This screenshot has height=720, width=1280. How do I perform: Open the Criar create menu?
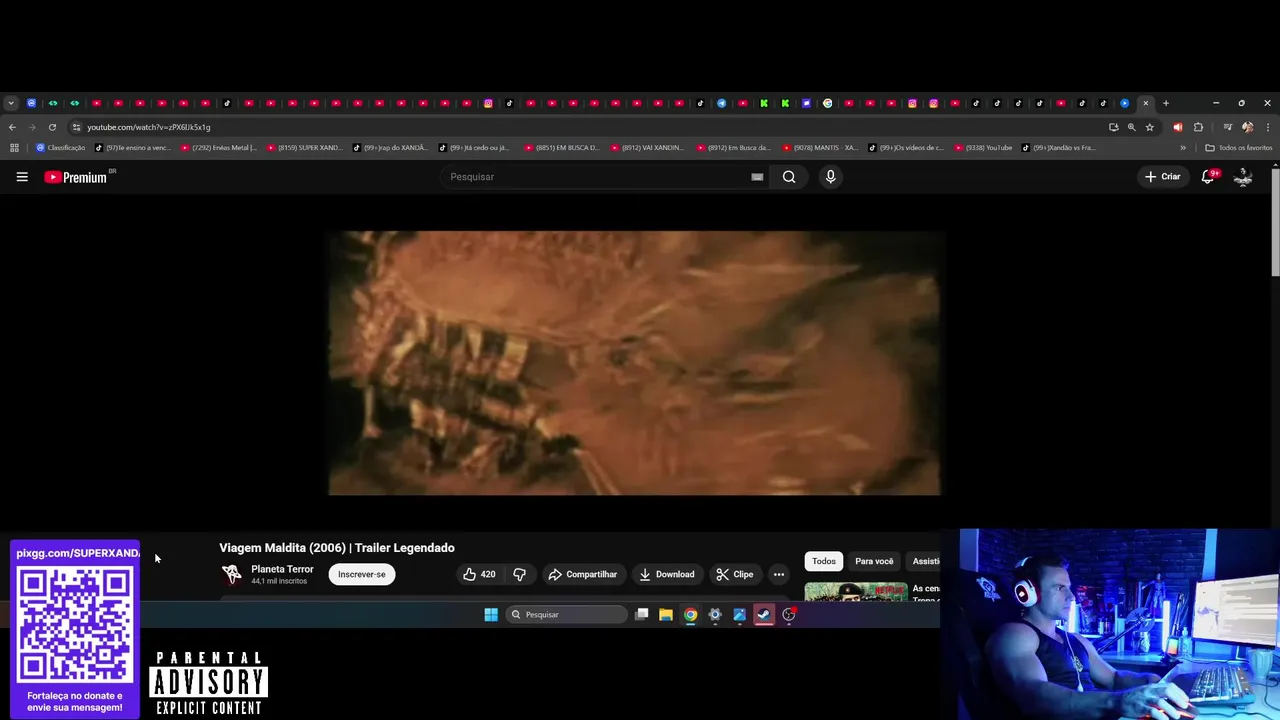[1163, 177]
